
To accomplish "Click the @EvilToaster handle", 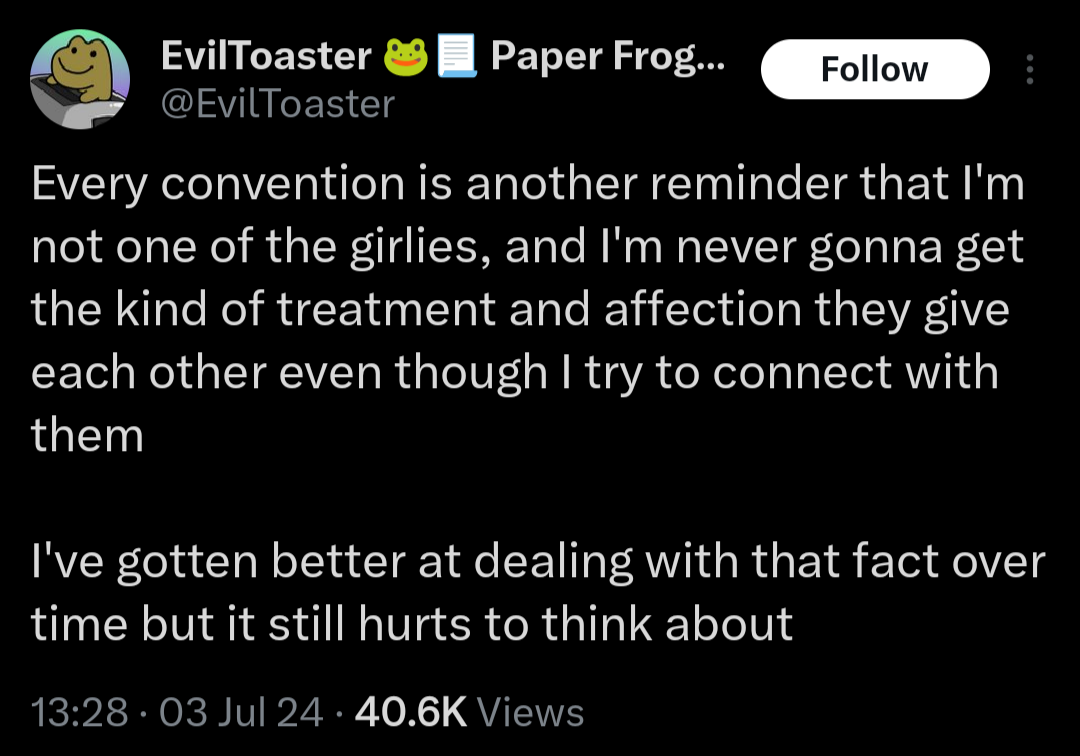I will tap(278, 105).
